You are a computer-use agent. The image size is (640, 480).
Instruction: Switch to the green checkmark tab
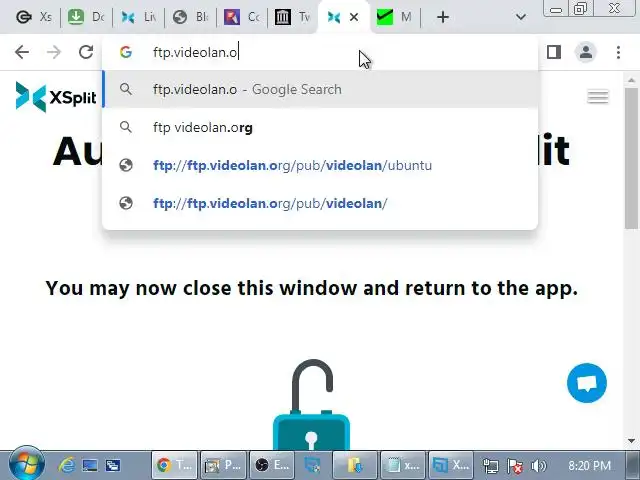(x=394, y=17)
